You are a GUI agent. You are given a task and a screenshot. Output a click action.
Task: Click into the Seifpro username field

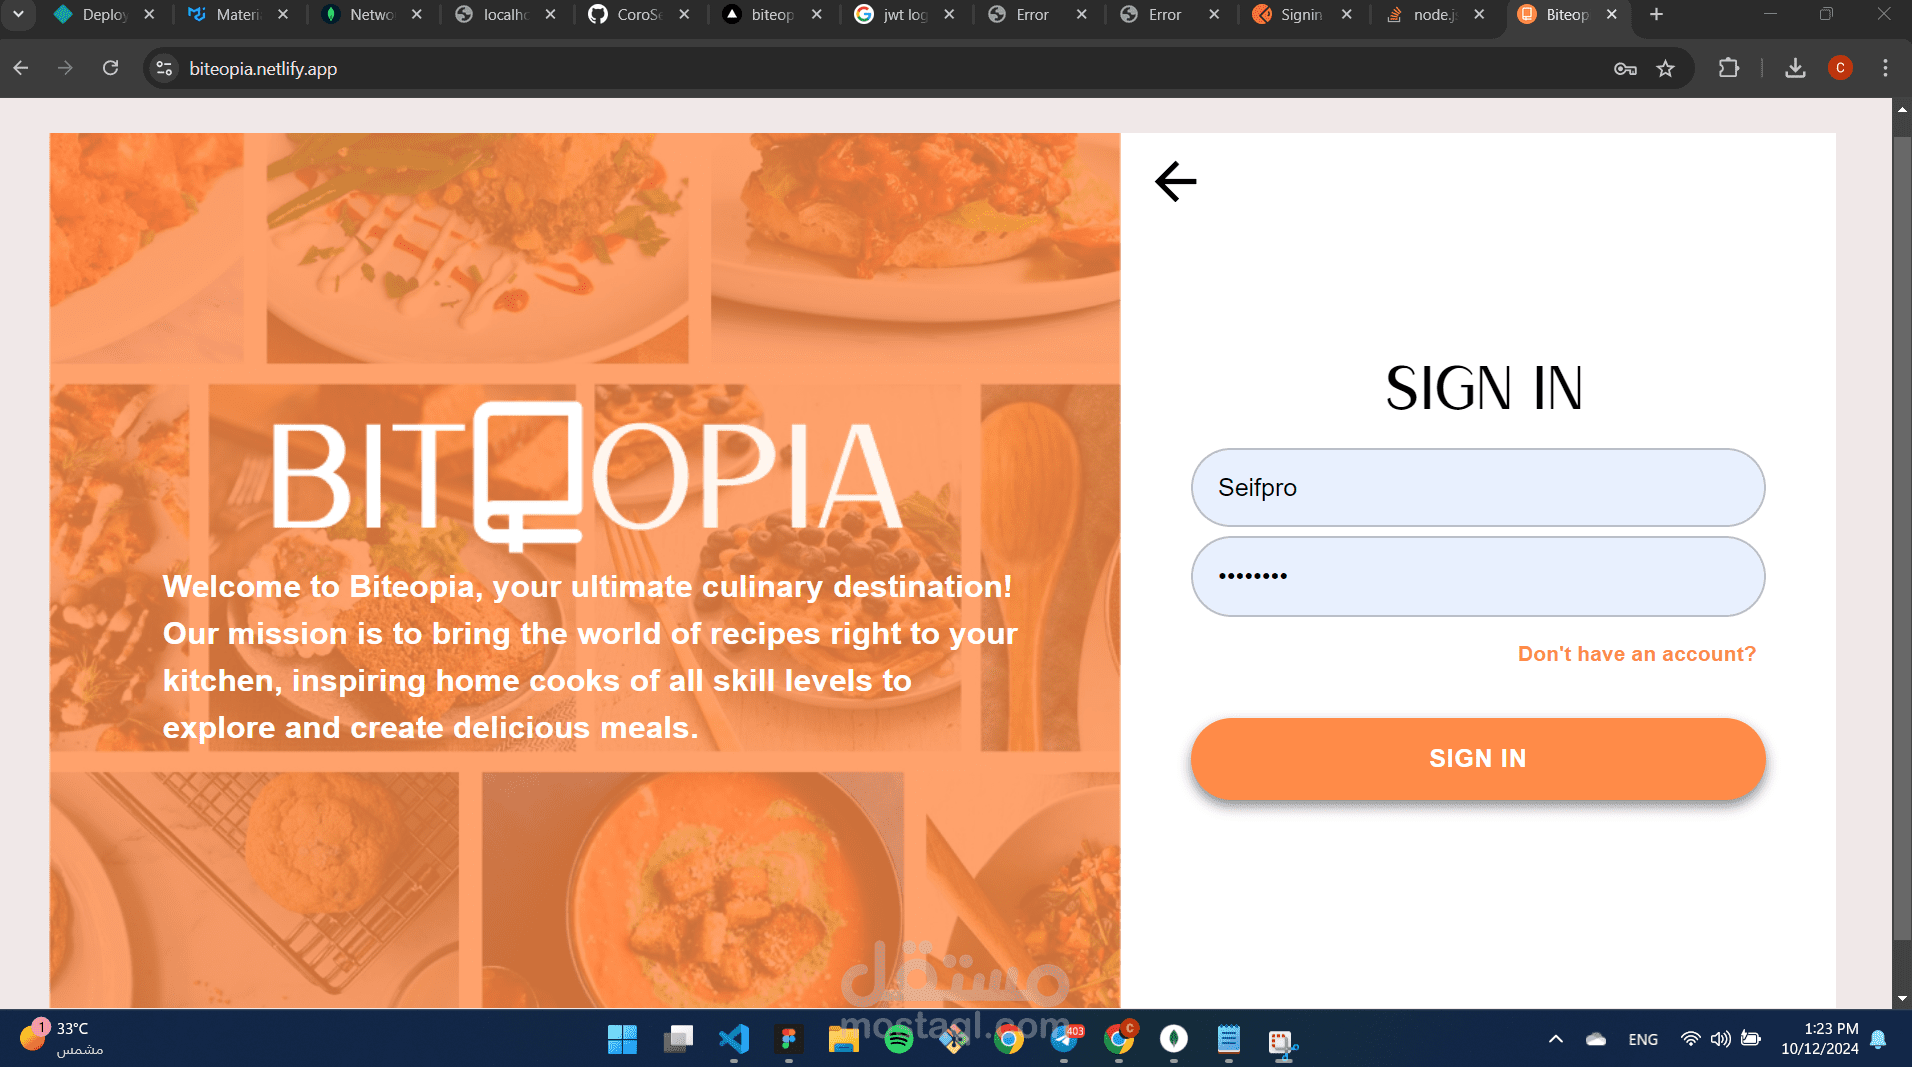[1478, 488]
